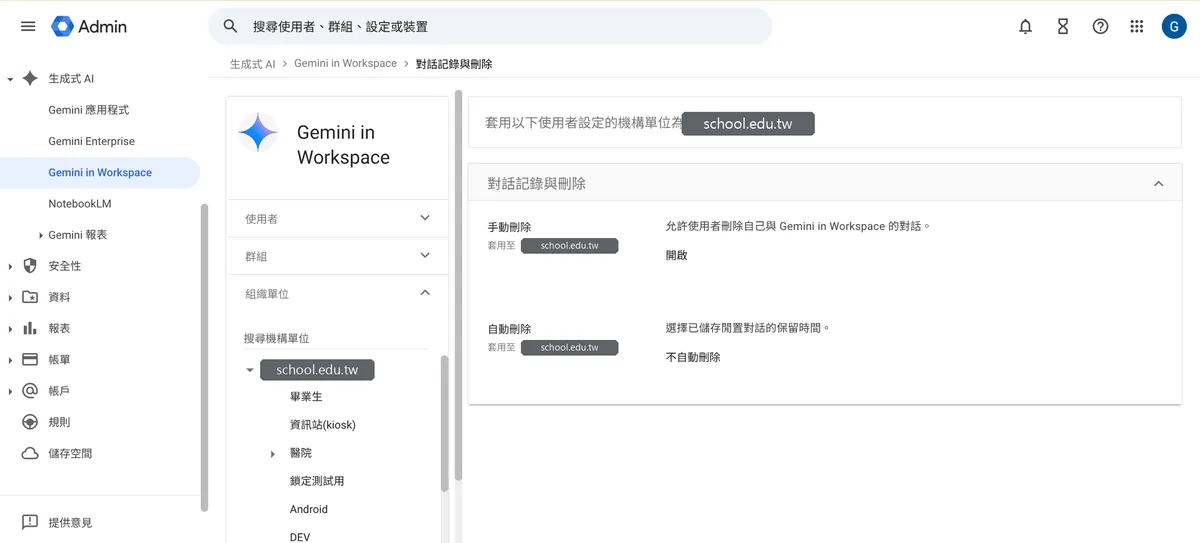Open the main hamburger menu
The height and width of the screenshot is (543, 1200).
click(x=28, y=27)
